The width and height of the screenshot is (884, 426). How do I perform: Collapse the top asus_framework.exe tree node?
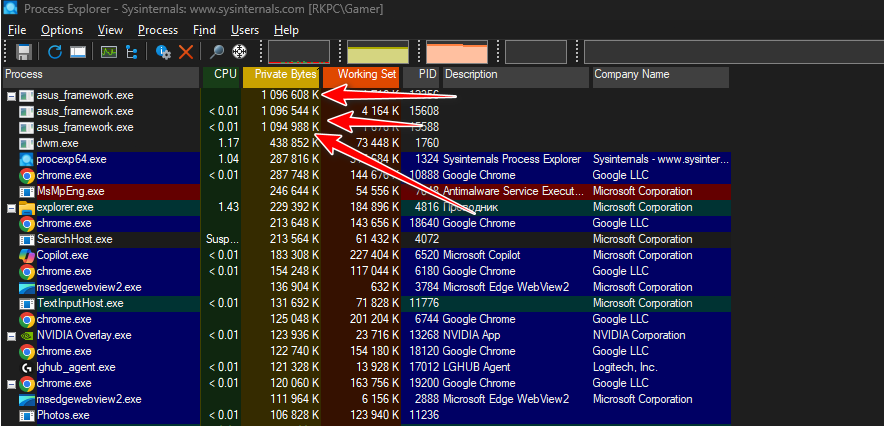(11, 96)
